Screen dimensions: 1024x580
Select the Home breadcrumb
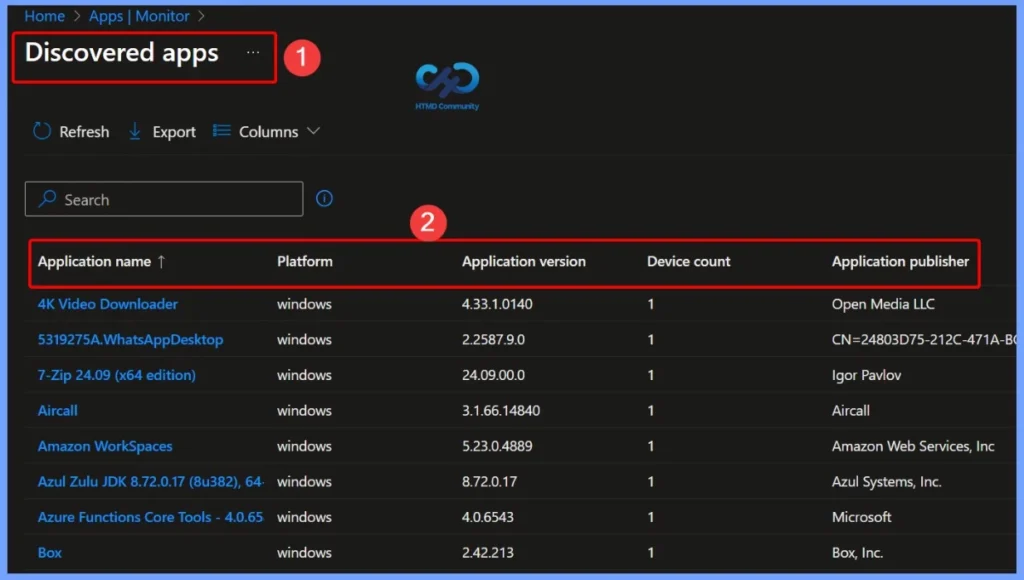(44, 16)
